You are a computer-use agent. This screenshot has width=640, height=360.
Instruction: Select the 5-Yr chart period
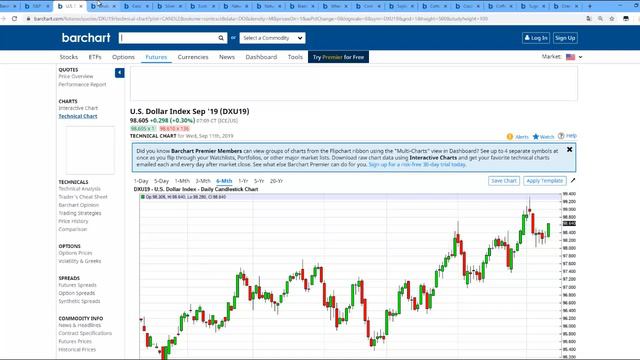pos(259,181)
